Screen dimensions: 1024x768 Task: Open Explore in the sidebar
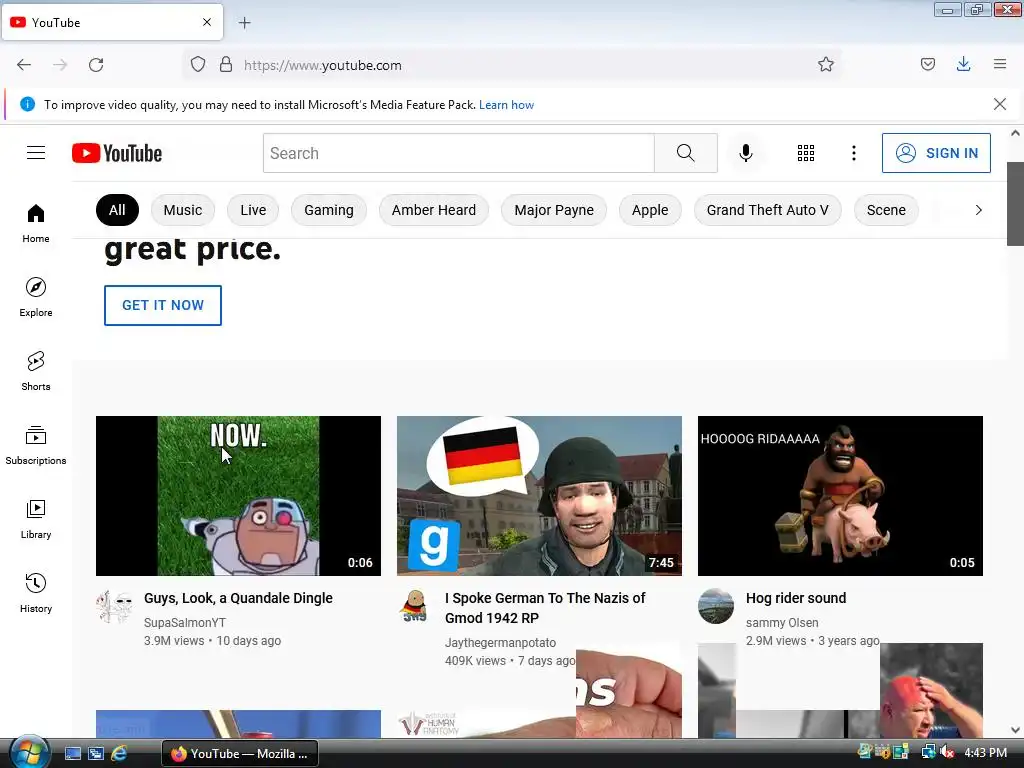[36, 297]
